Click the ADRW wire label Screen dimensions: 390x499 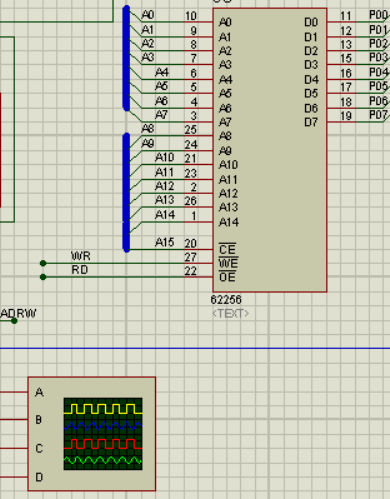pyautogui.click(x=18, y=313)
